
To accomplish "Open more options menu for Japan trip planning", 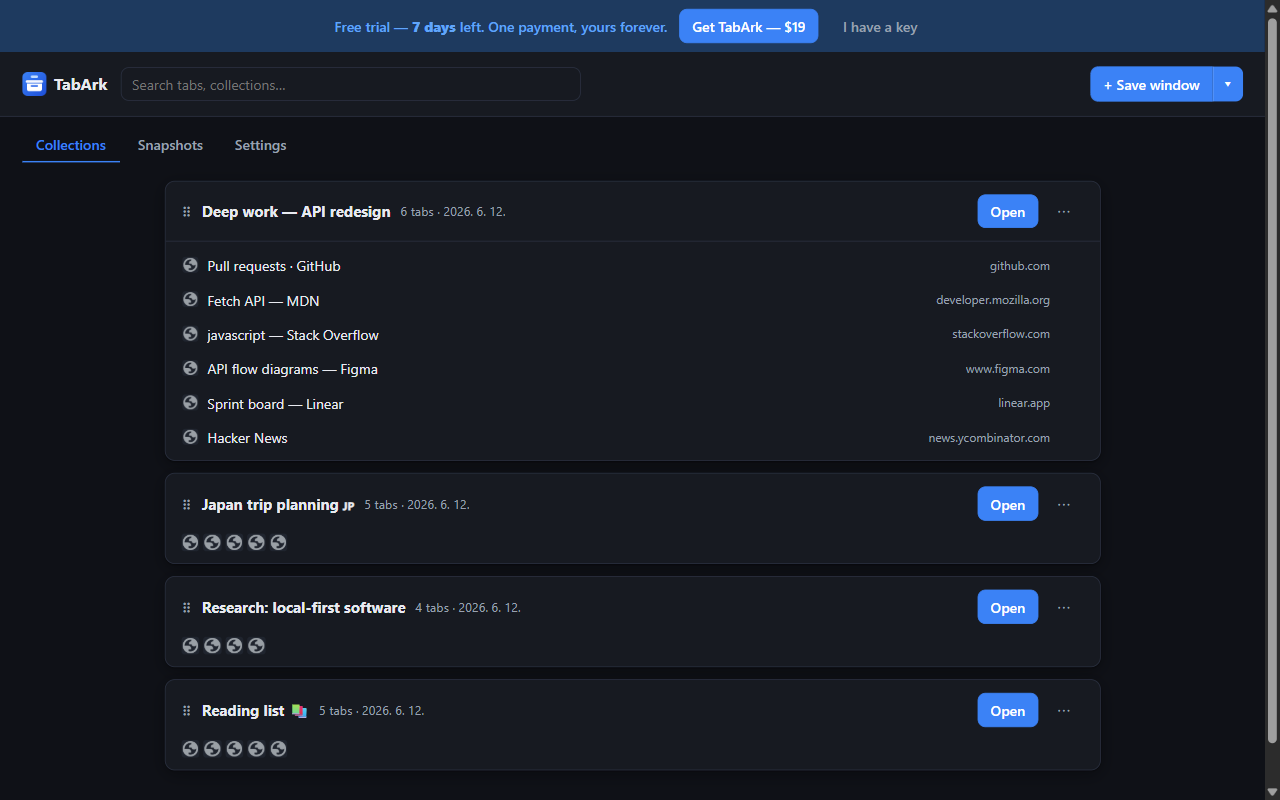I will [1064, 505].
